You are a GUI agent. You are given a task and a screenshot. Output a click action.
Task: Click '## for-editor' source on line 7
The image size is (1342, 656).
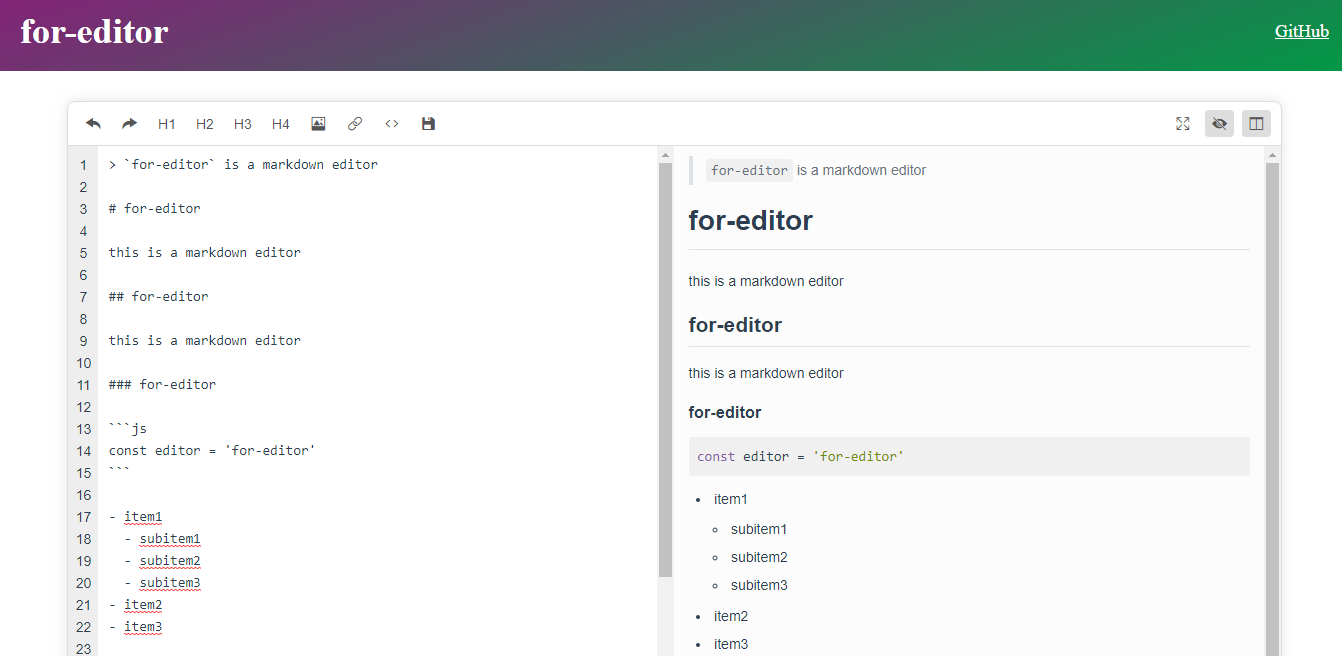tap(159, 297)
